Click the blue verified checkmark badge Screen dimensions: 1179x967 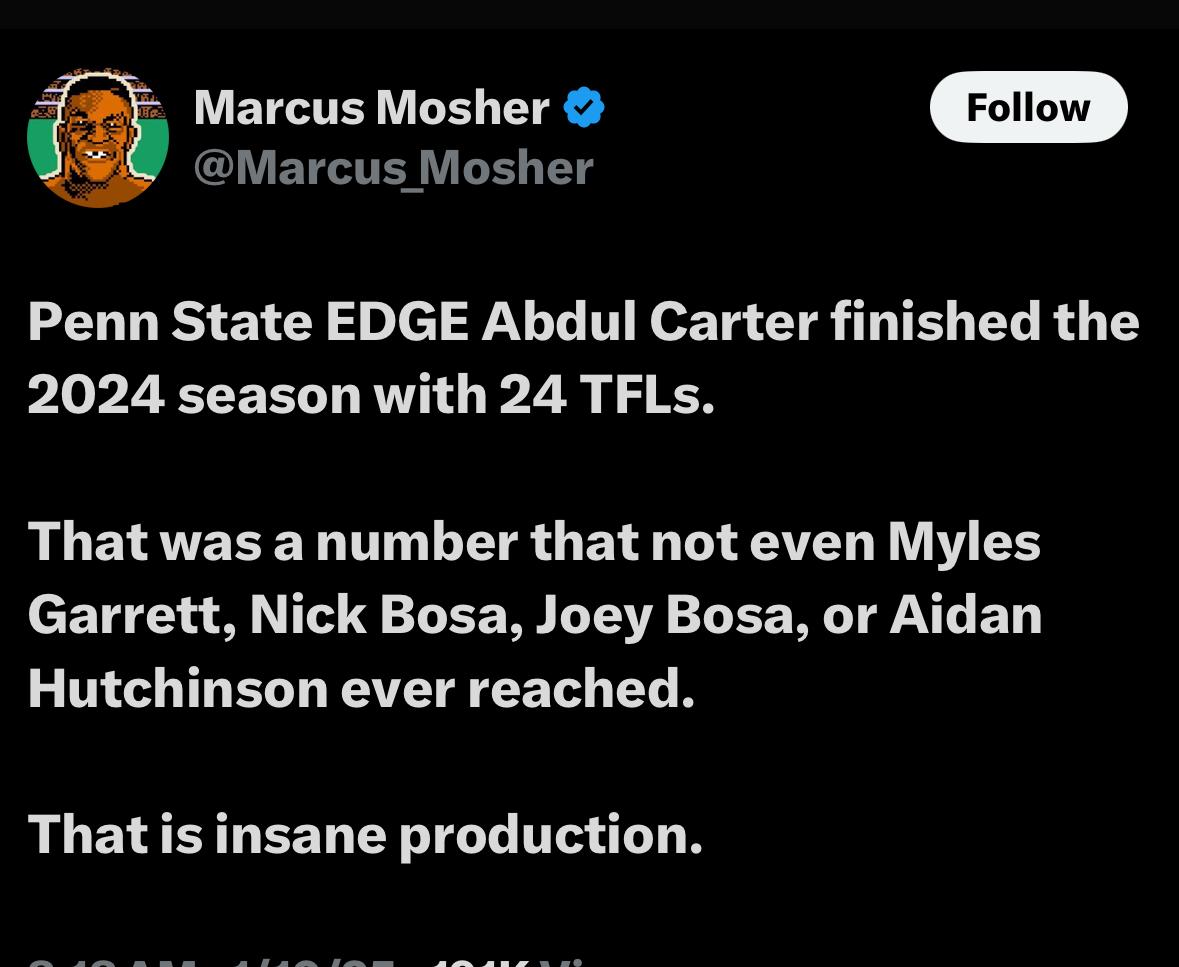(584, 108)
